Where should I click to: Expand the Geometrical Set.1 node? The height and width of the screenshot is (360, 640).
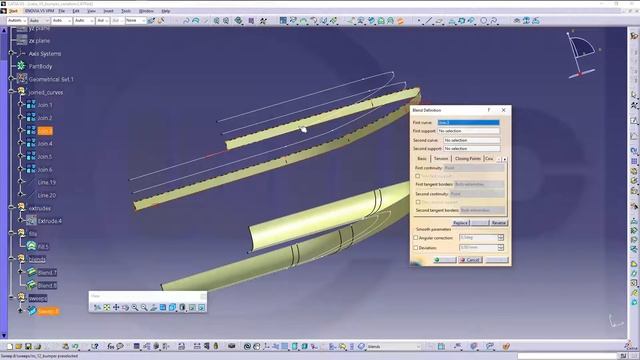(x=11, y=79)
